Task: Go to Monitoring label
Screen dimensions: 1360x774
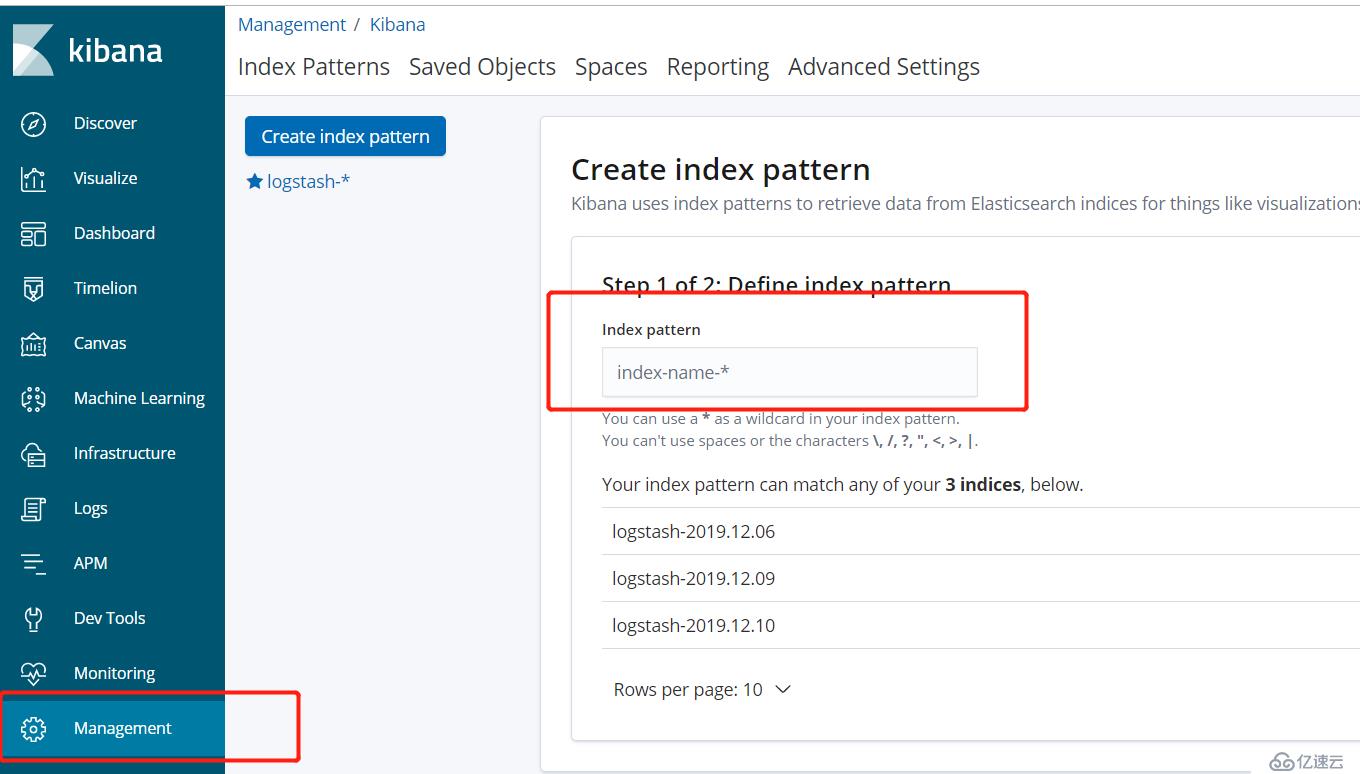Action: 114,673
